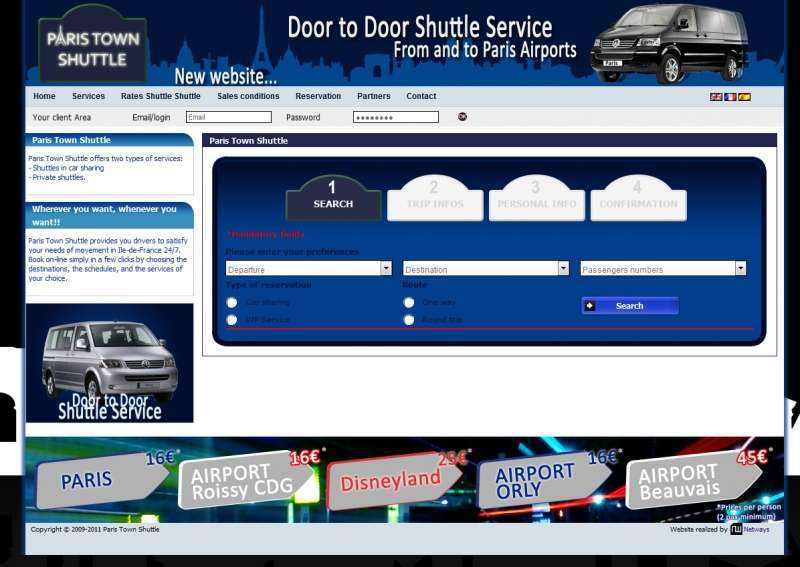
Task: Open the Passengers numbers dropdown
Action: pyautogui.click(x=663, y=268)
